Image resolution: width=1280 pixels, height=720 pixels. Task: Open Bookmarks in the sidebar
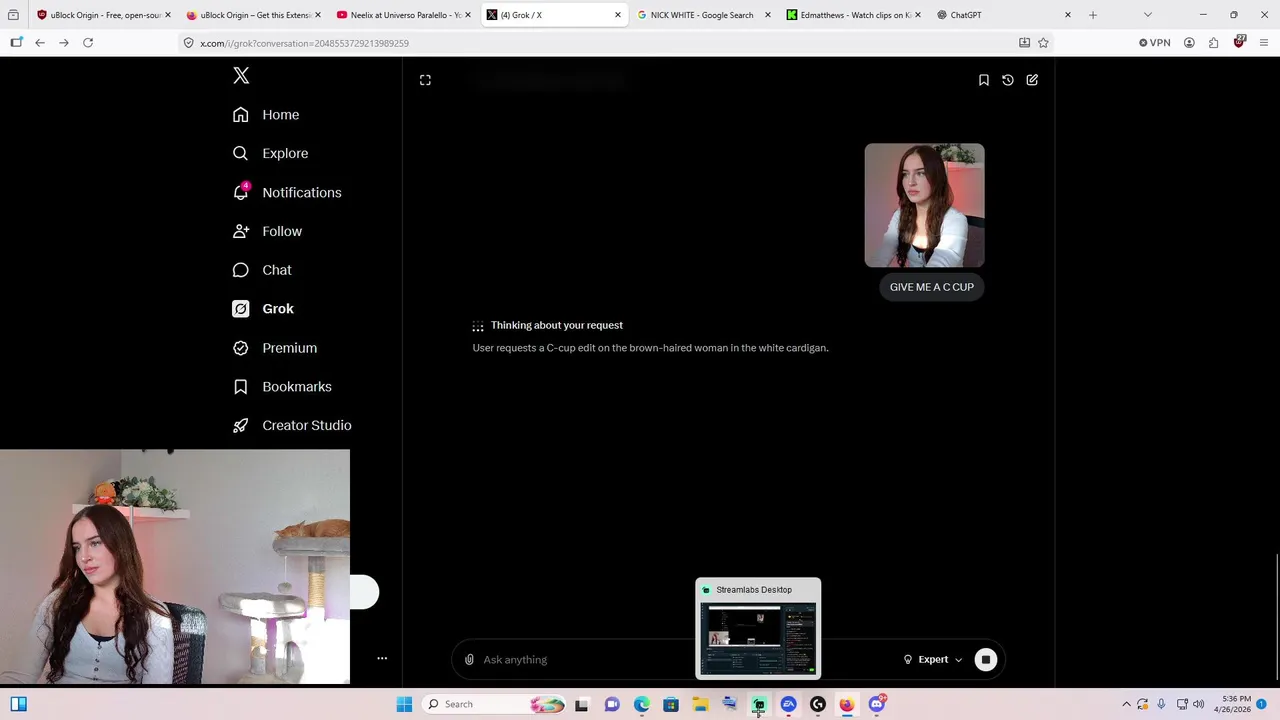pos(282,387)
